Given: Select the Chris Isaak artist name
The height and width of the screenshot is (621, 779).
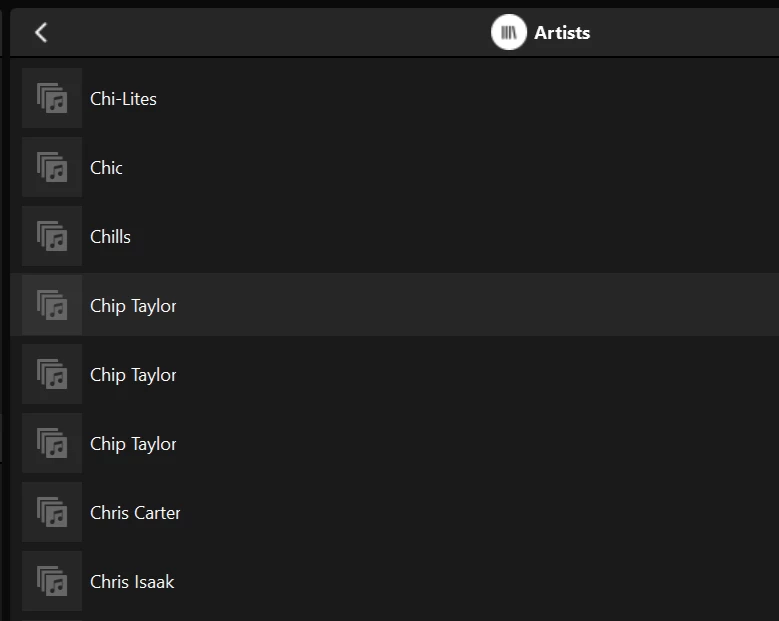Looking at the screenshot, I should point(132,582).
